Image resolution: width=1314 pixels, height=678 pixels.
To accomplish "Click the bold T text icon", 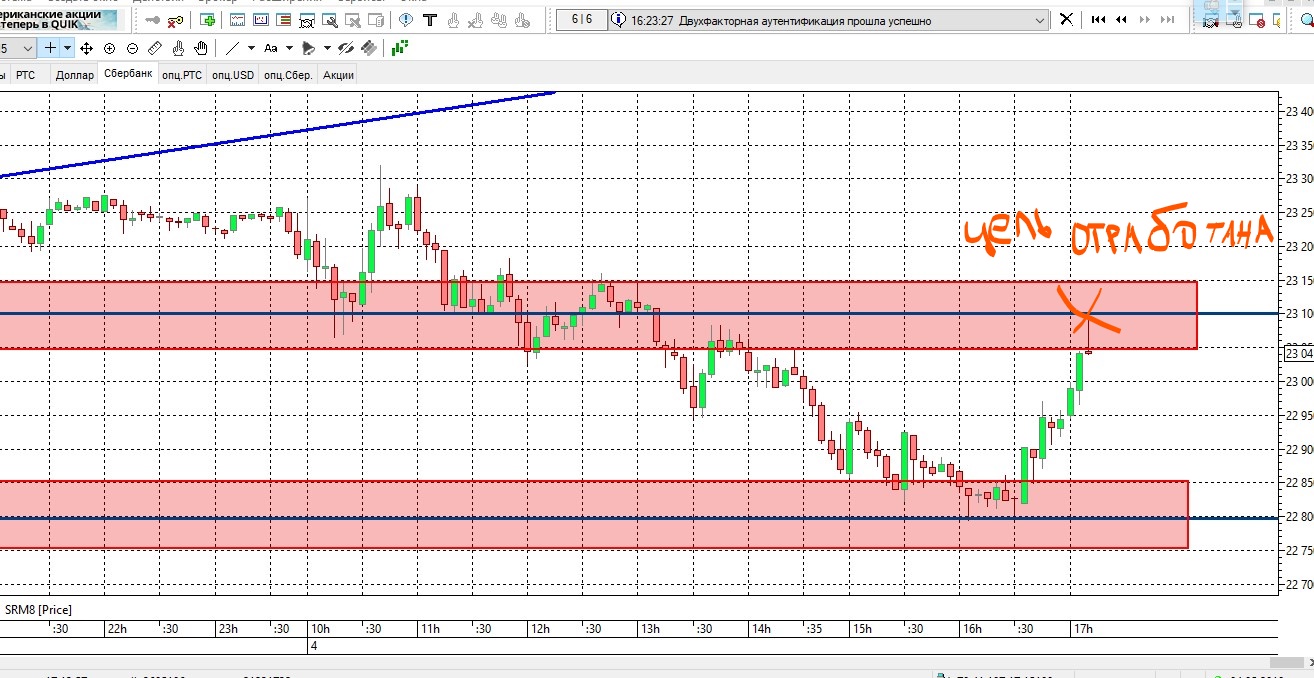I will point(431,20).
